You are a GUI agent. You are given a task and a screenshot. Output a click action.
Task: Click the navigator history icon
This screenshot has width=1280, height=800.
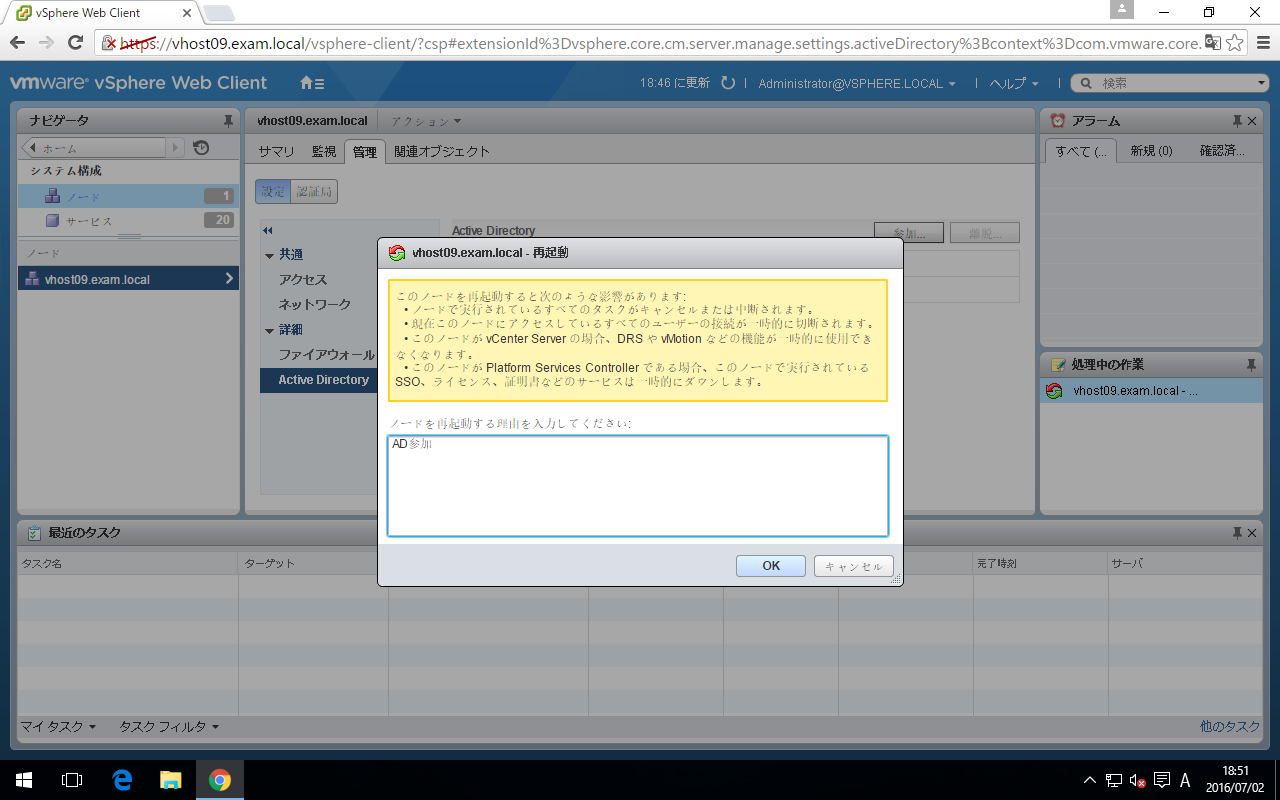201,148
